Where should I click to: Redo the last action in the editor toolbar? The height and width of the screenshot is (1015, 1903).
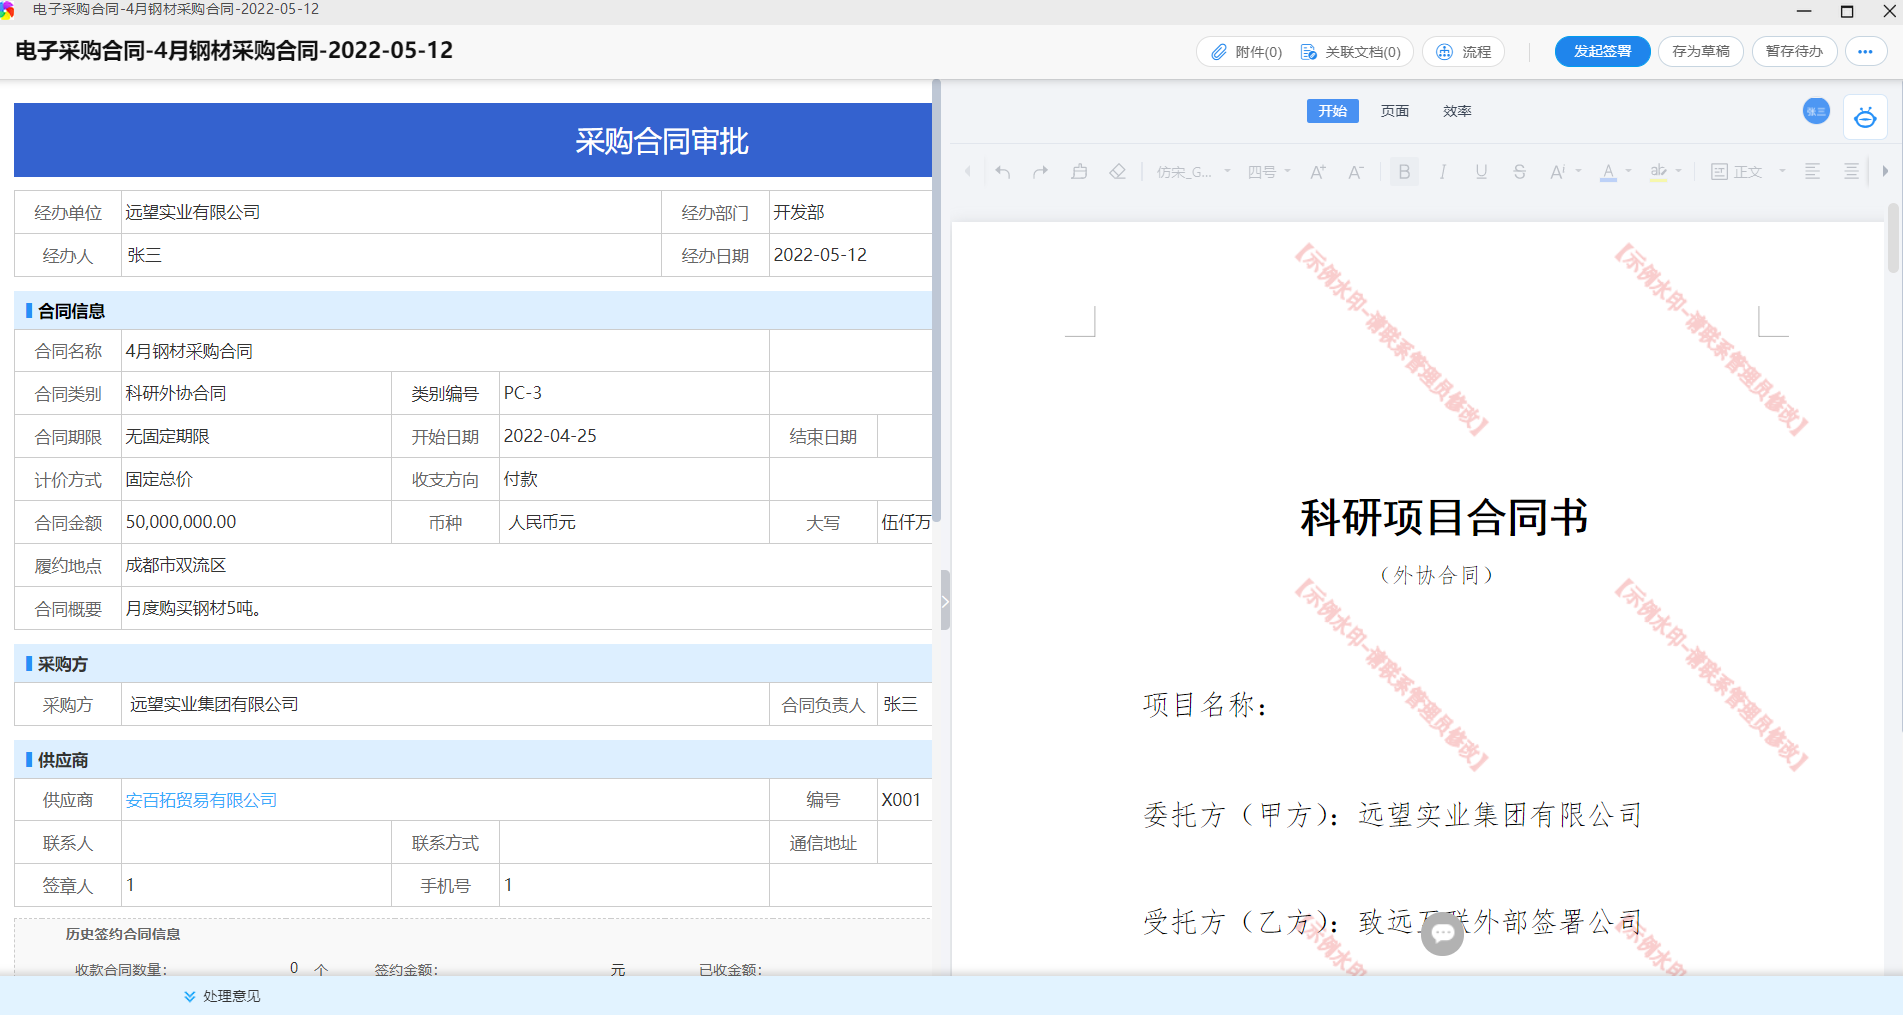[x=1041, y=172]
